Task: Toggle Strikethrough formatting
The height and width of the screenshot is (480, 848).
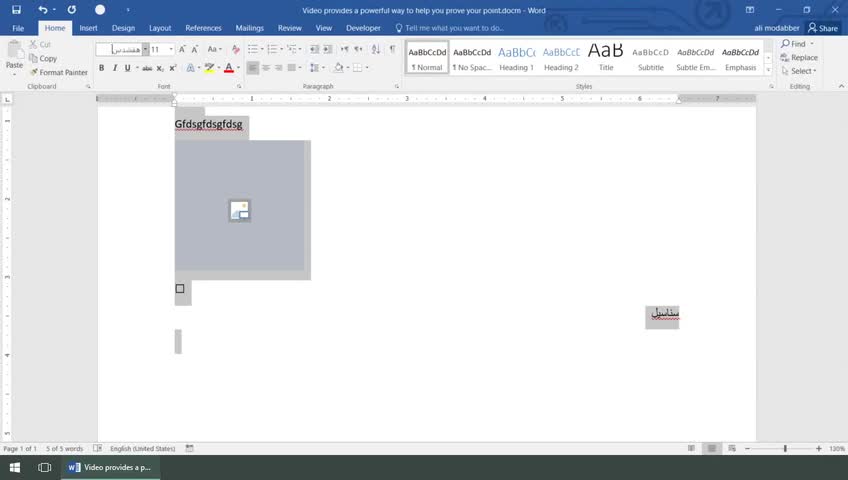Action: tap(147, 68)
